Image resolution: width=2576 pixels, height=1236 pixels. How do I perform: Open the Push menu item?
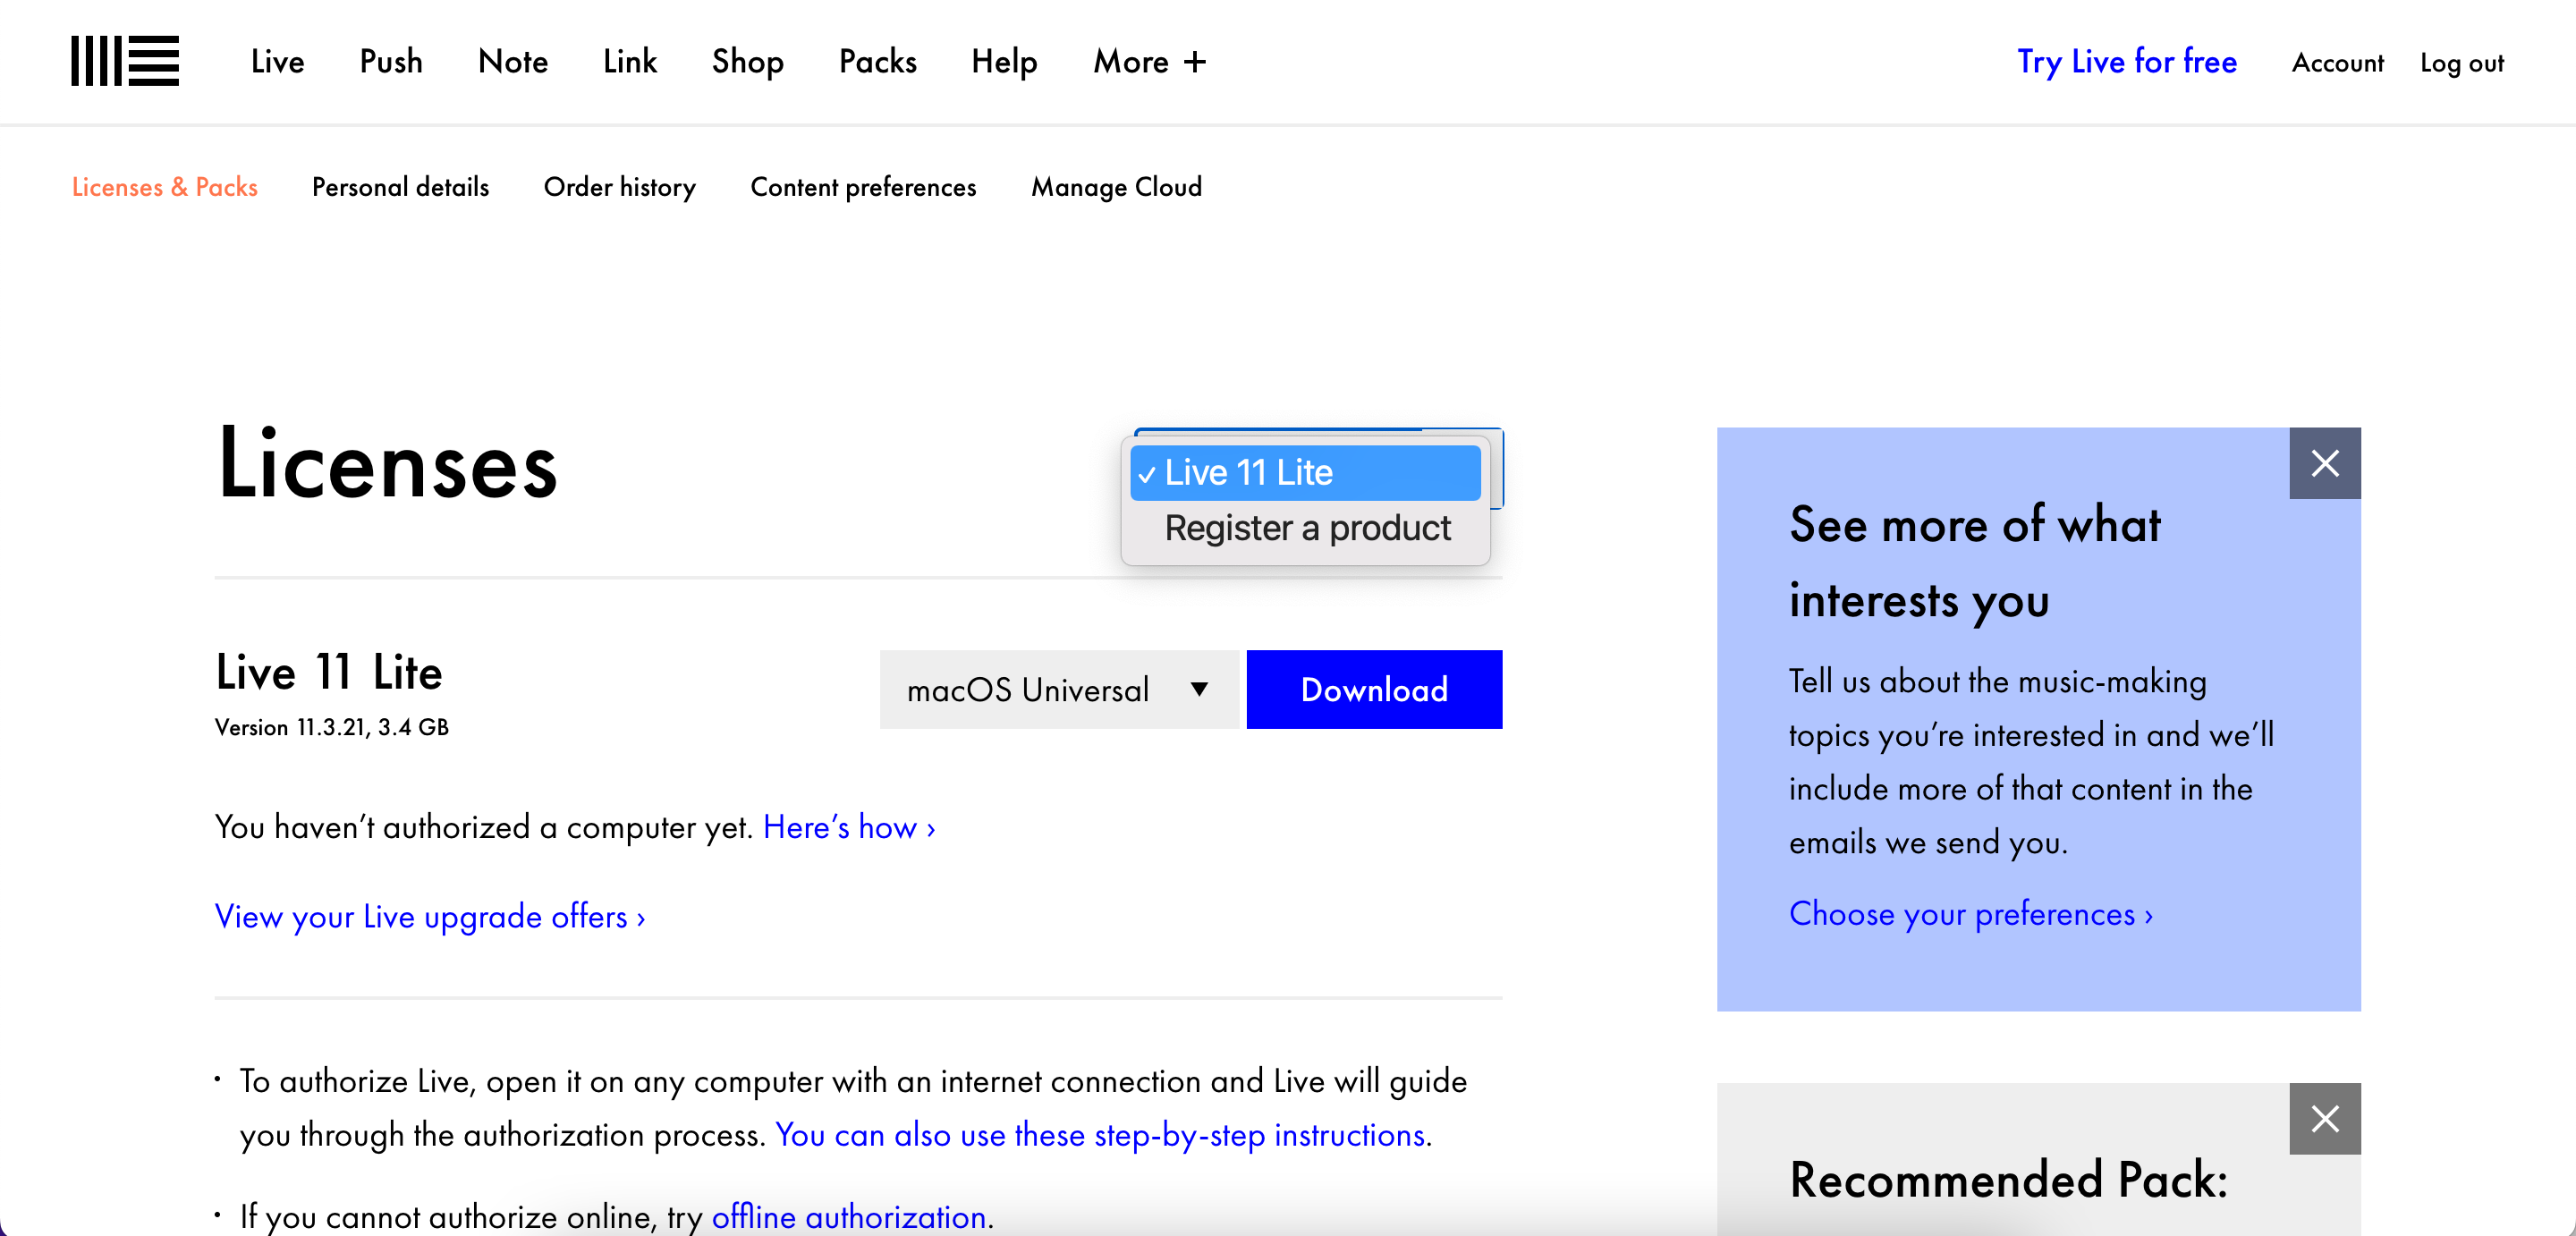pos(391,62)
